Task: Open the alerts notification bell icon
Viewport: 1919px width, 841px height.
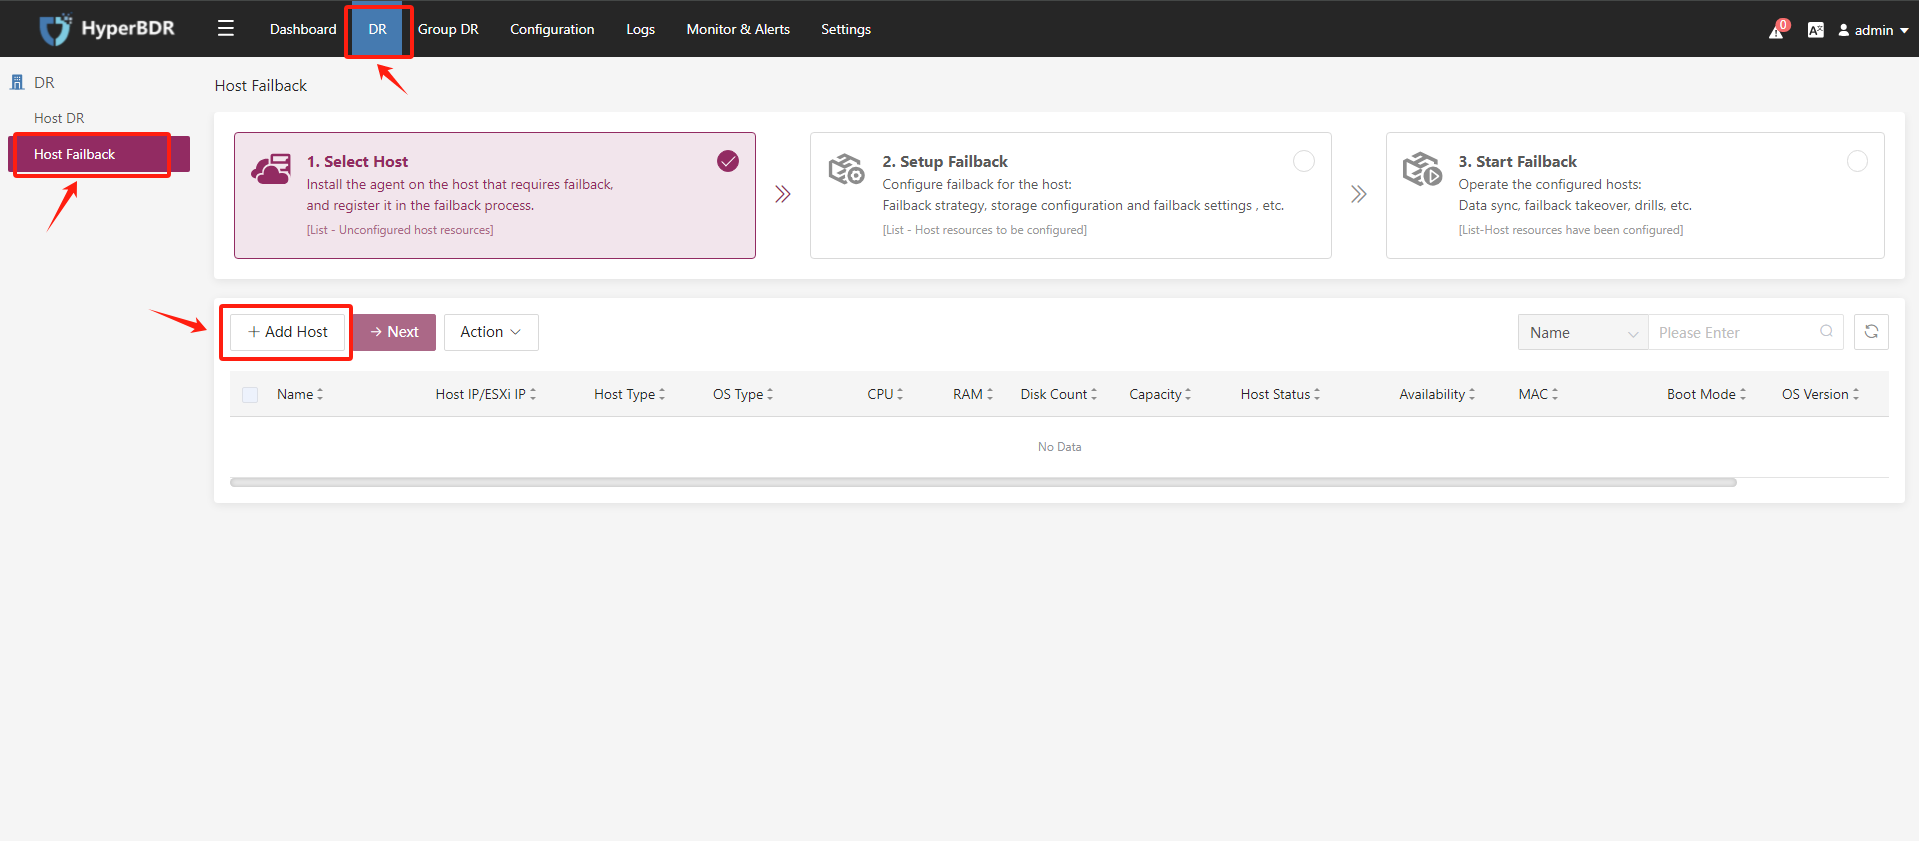Action: (1777, 30)
